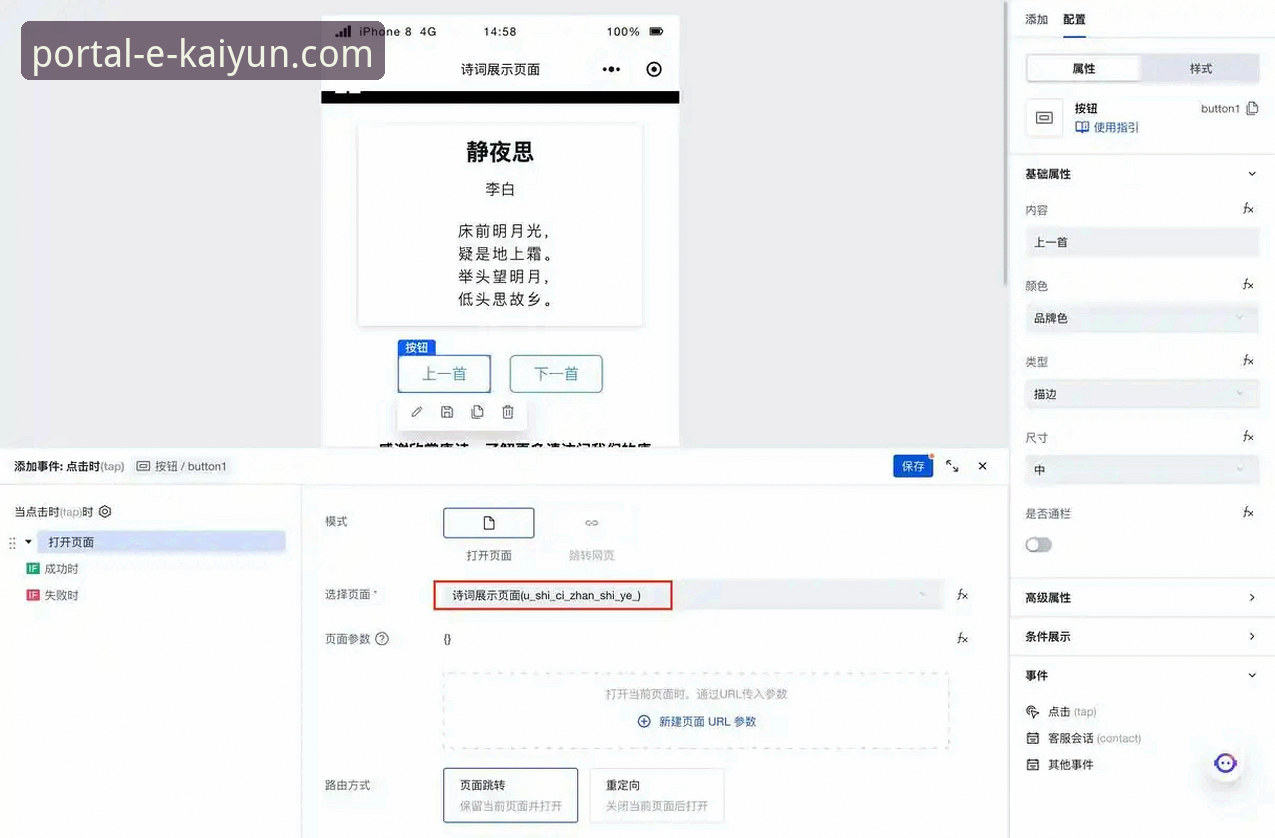Delete the button with trash icon
The width and height of the screenshot is (1275, 838).
point(508,412)
